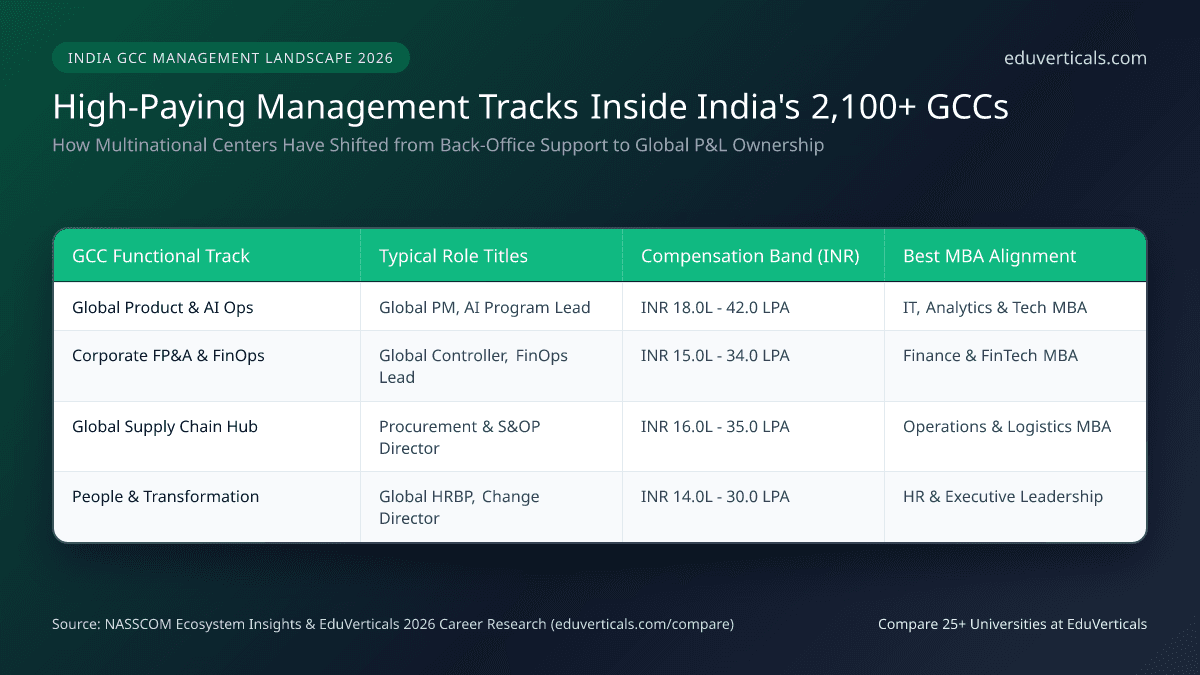Click the headline about India's 2,100+ GCCs
The image size is (1200, 675).
tap(530, 107)
